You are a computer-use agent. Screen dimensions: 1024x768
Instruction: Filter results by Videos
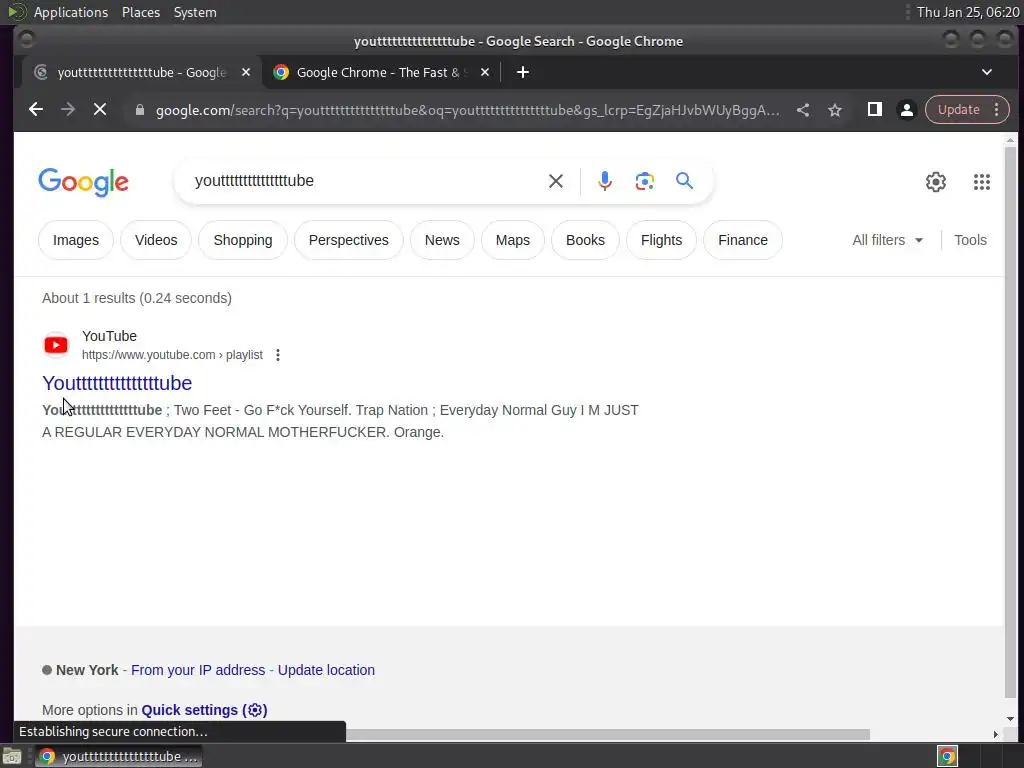point(156,240)
